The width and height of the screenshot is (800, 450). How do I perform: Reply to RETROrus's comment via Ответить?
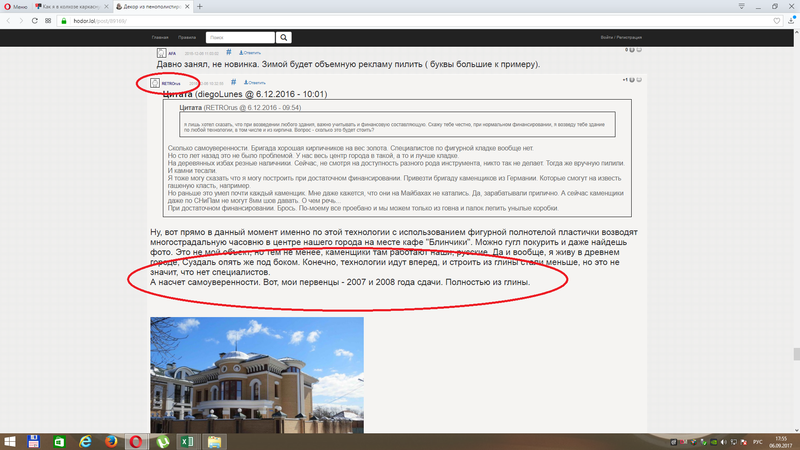pyautogui.click(x=255, y=83)
